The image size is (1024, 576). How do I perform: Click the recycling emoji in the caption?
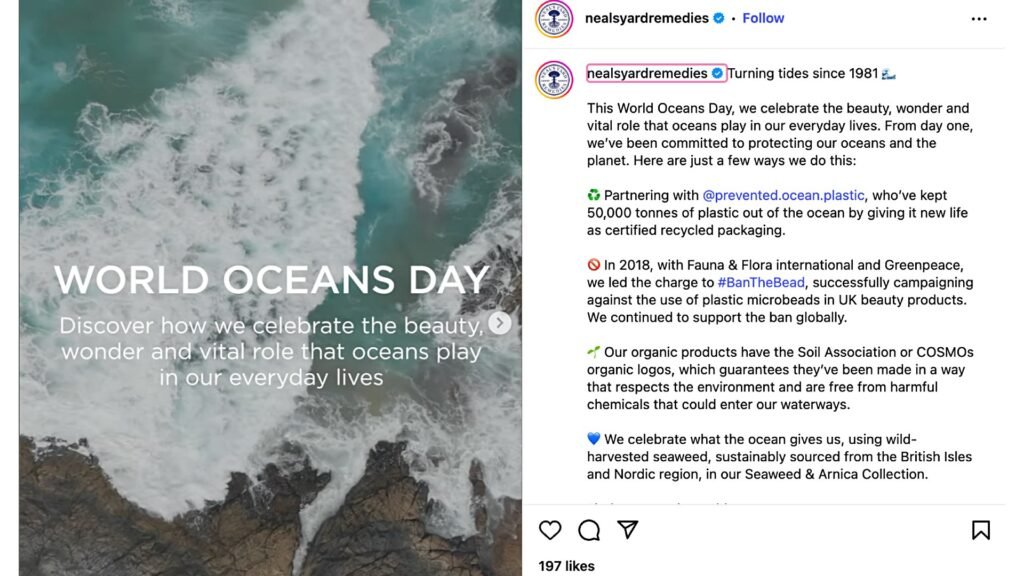pos(594,195)
